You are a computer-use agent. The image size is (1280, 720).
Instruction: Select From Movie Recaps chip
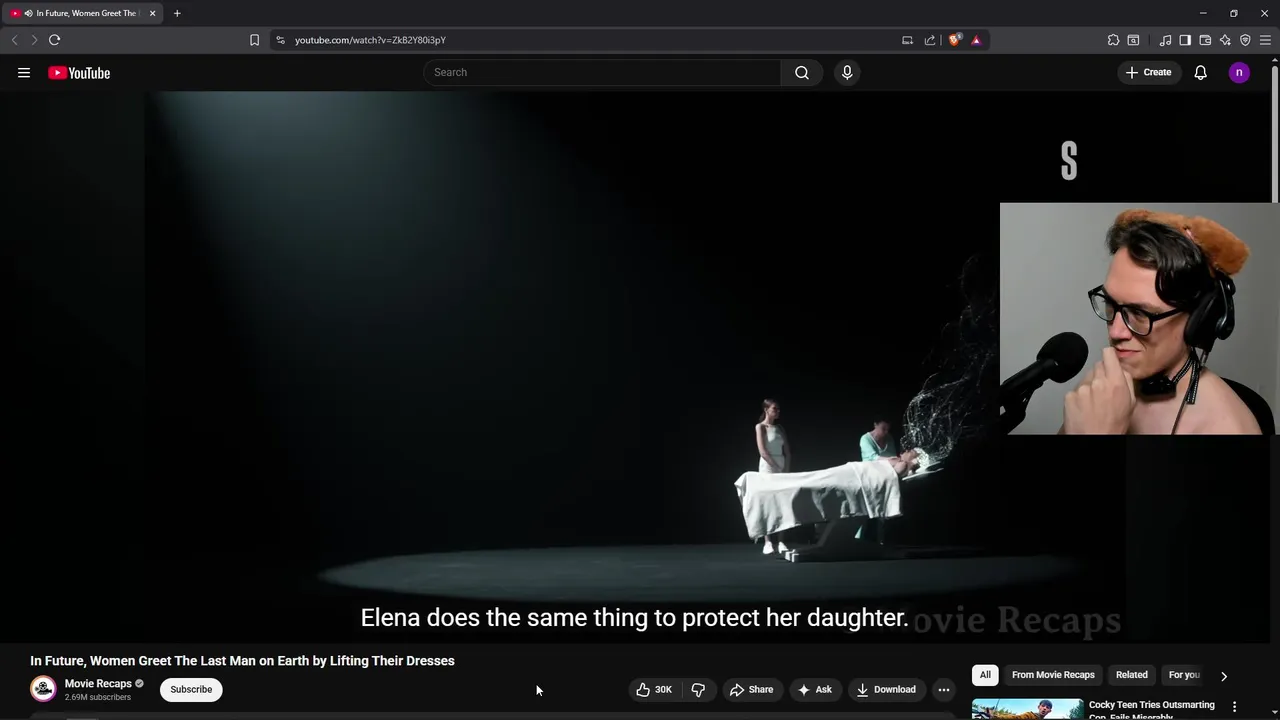tap(1053, 675)
